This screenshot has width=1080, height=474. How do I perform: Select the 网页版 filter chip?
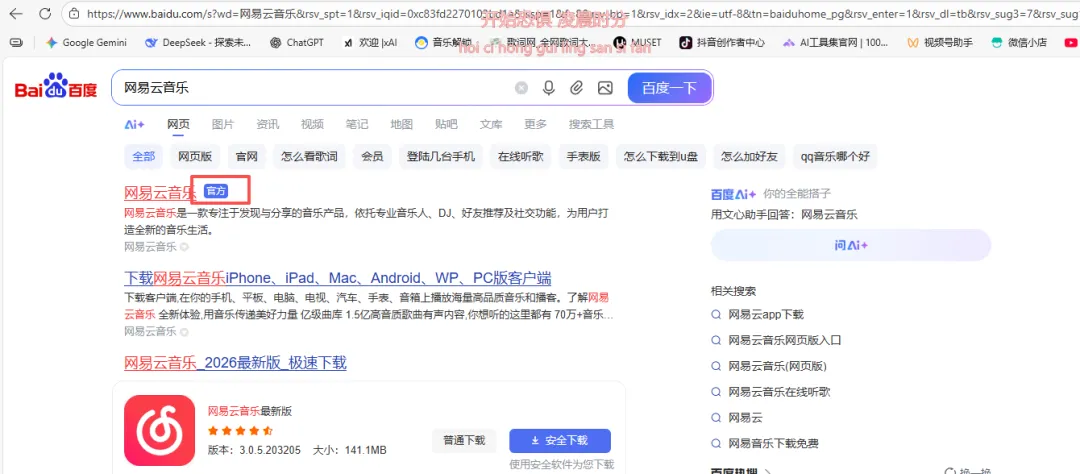195,156
